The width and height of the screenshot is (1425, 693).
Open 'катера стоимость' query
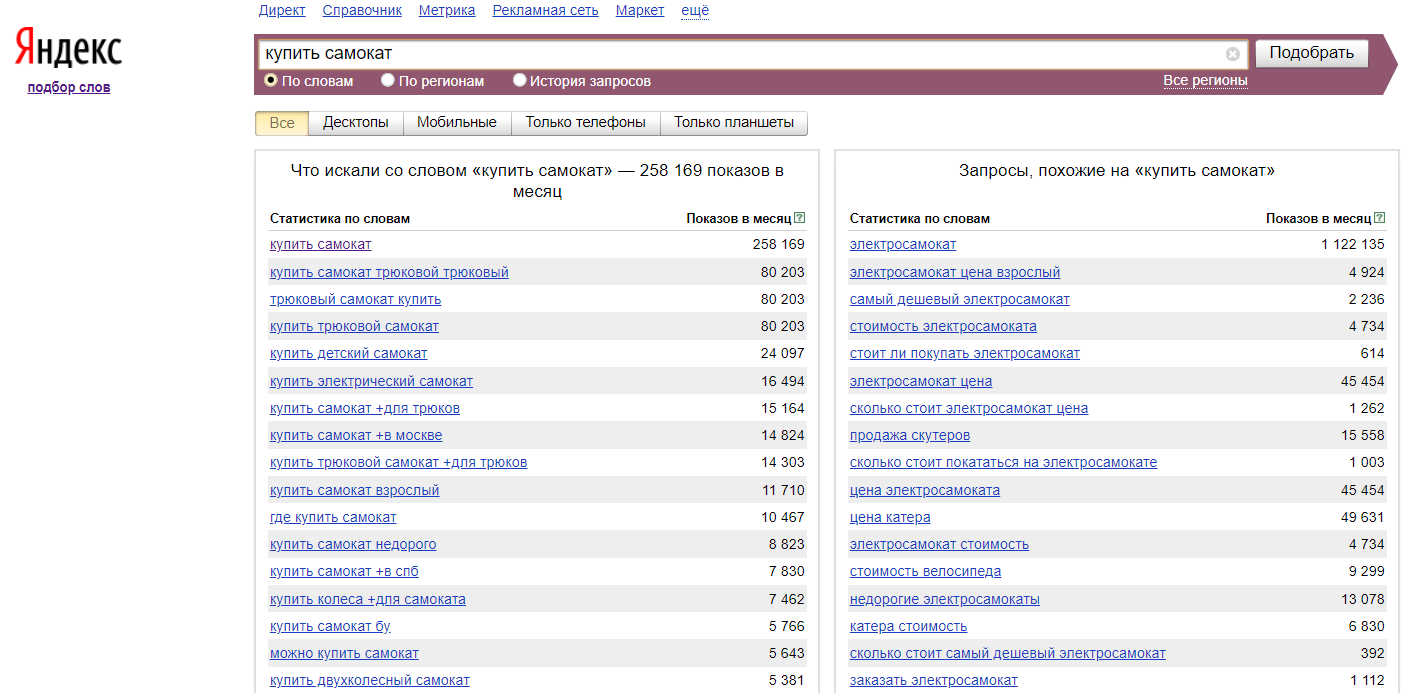point(909,626)
